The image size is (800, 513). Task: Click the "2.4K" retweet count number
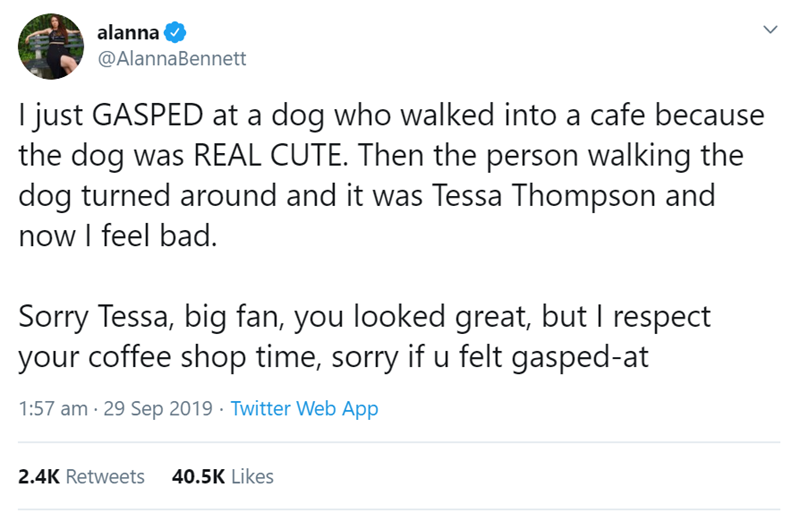click(39, 477)
